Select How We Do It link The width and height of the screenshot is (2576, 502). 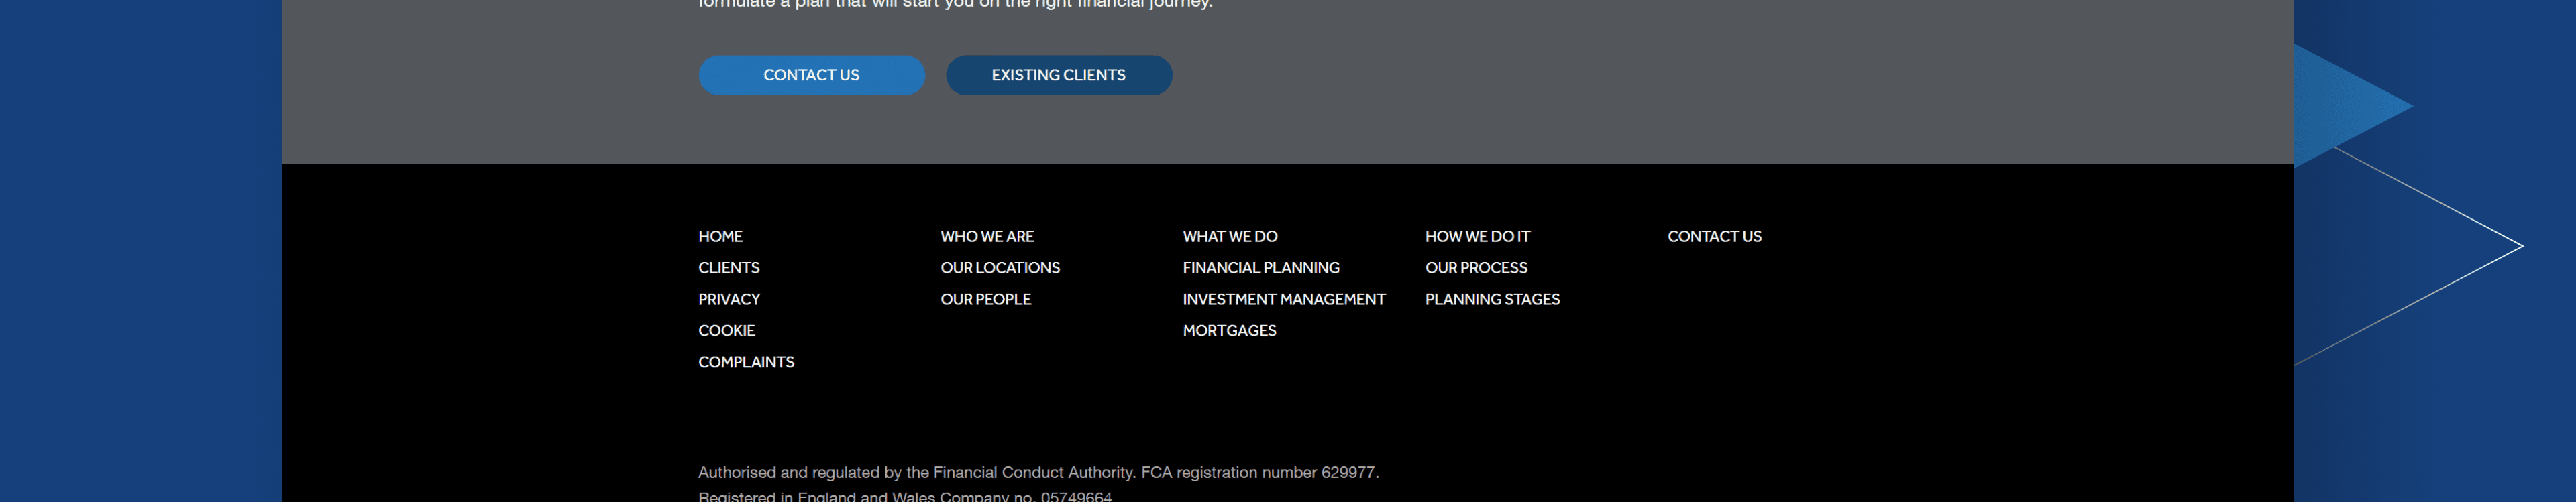click(1476, 237)
